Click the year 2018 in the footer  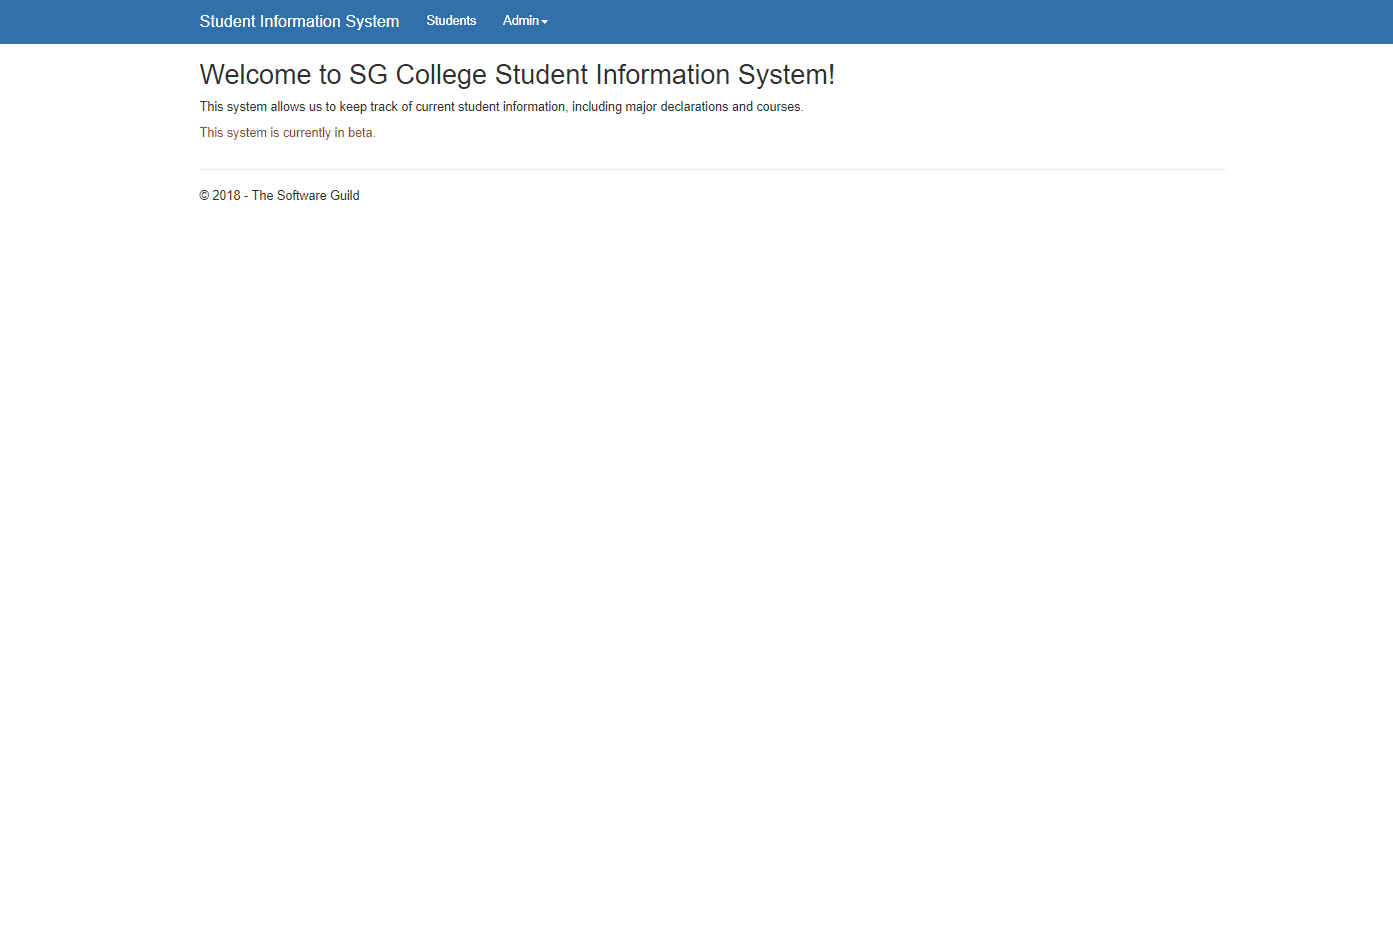click(x=226, y=196)
